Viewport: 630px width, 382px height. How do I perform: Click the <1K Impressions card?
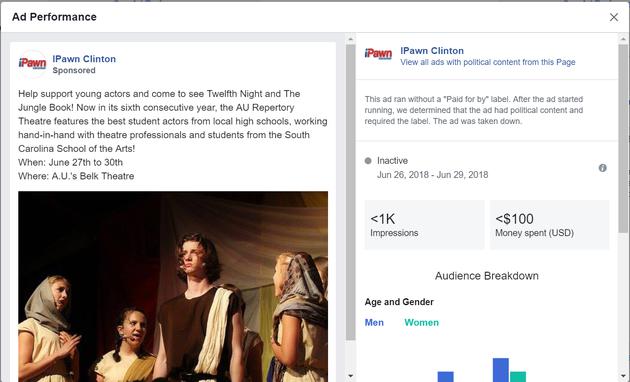(424, 225)
